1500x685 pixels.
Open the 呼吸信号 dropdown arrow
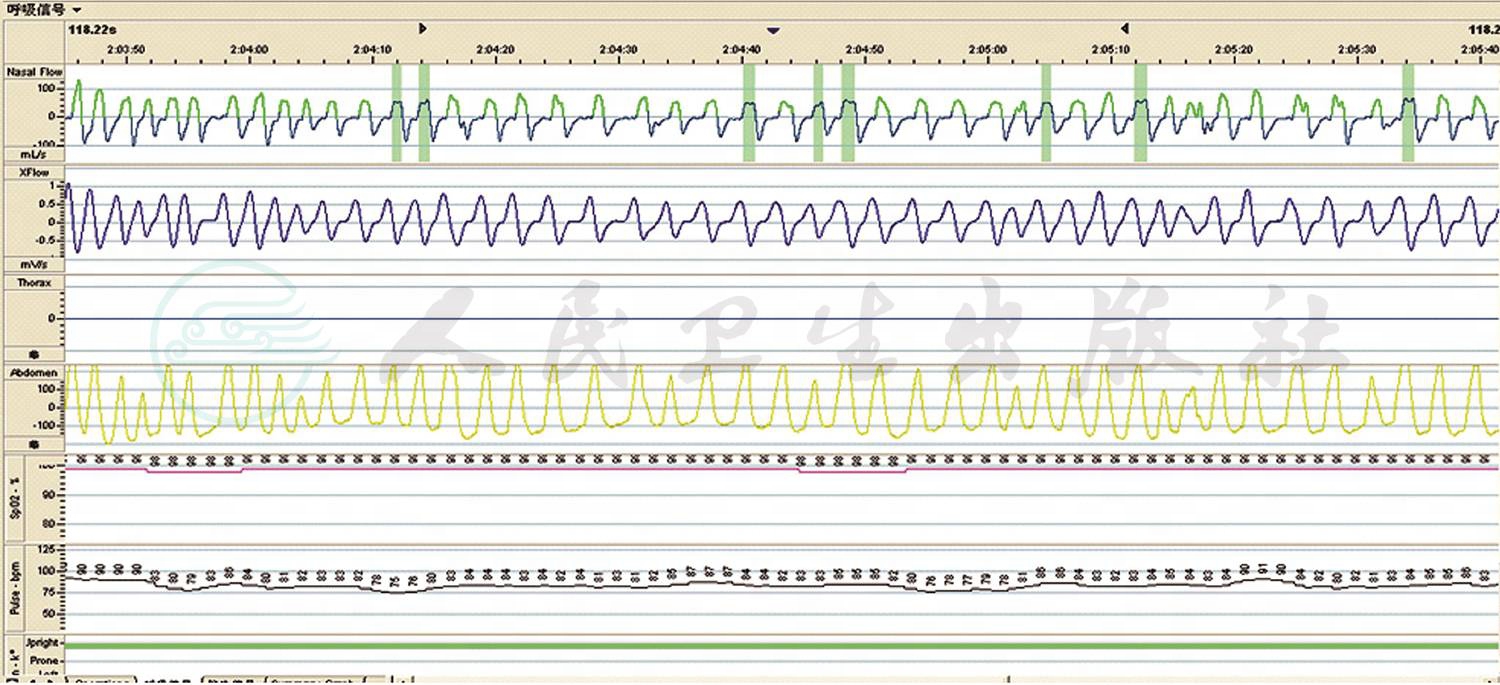tap(78, 9)
